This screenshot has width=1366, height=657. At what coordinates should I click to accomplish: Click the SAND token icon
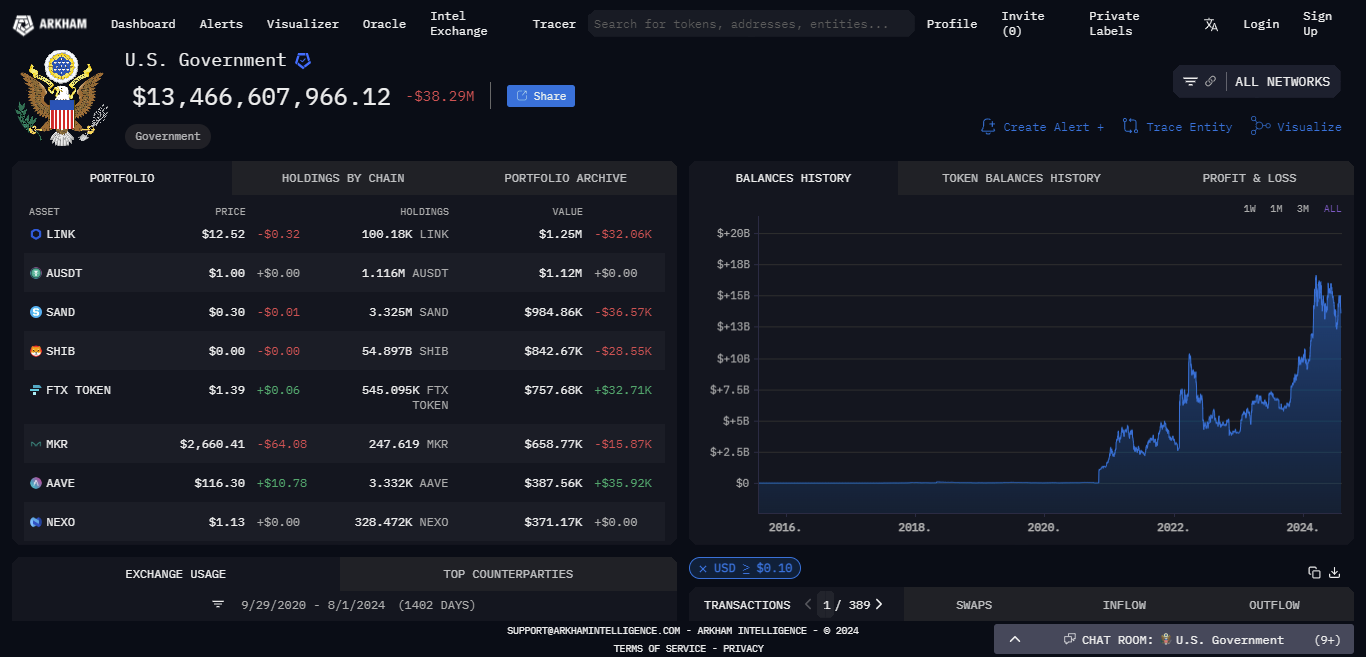36,312
